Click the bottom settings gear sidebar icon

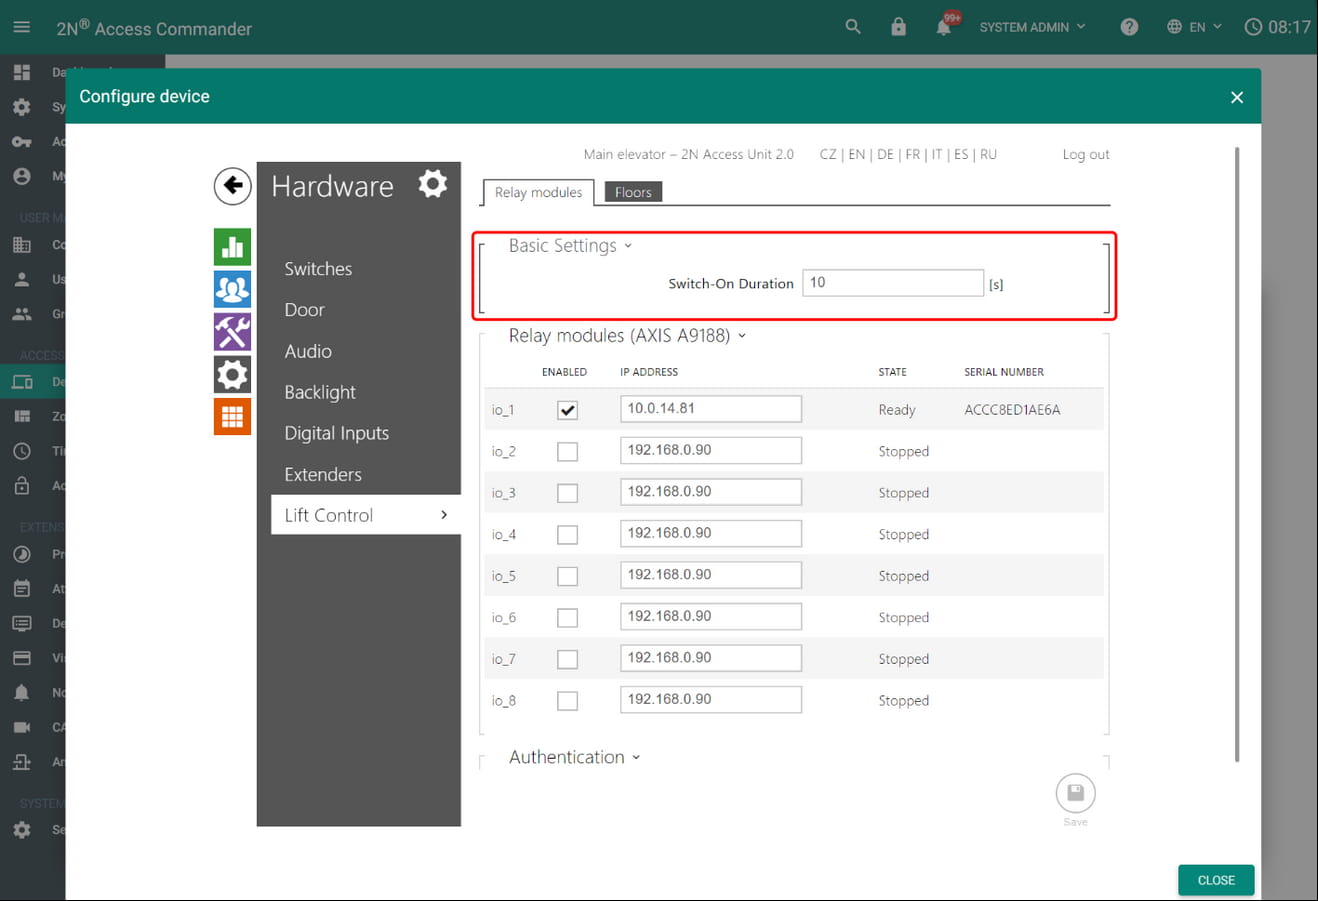point(22,830)
